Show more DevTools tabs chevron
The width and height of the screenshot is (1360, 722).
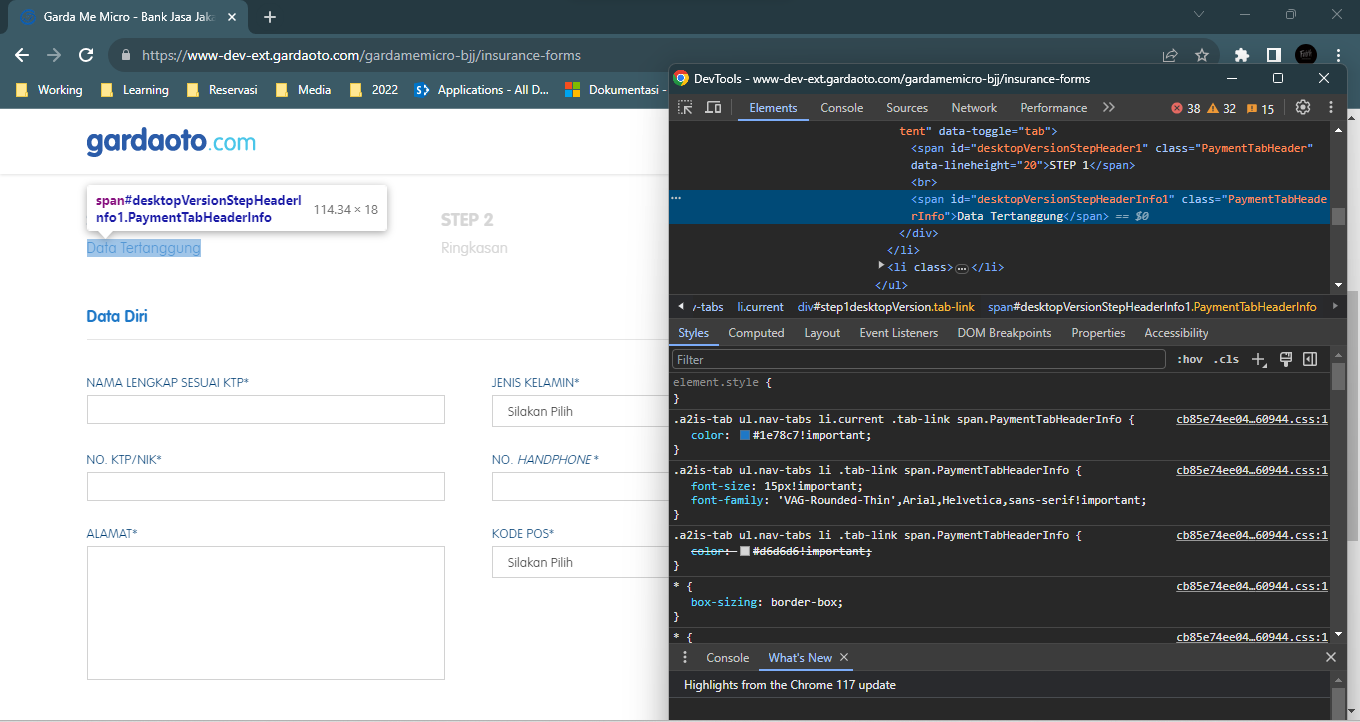(1109, 108)
